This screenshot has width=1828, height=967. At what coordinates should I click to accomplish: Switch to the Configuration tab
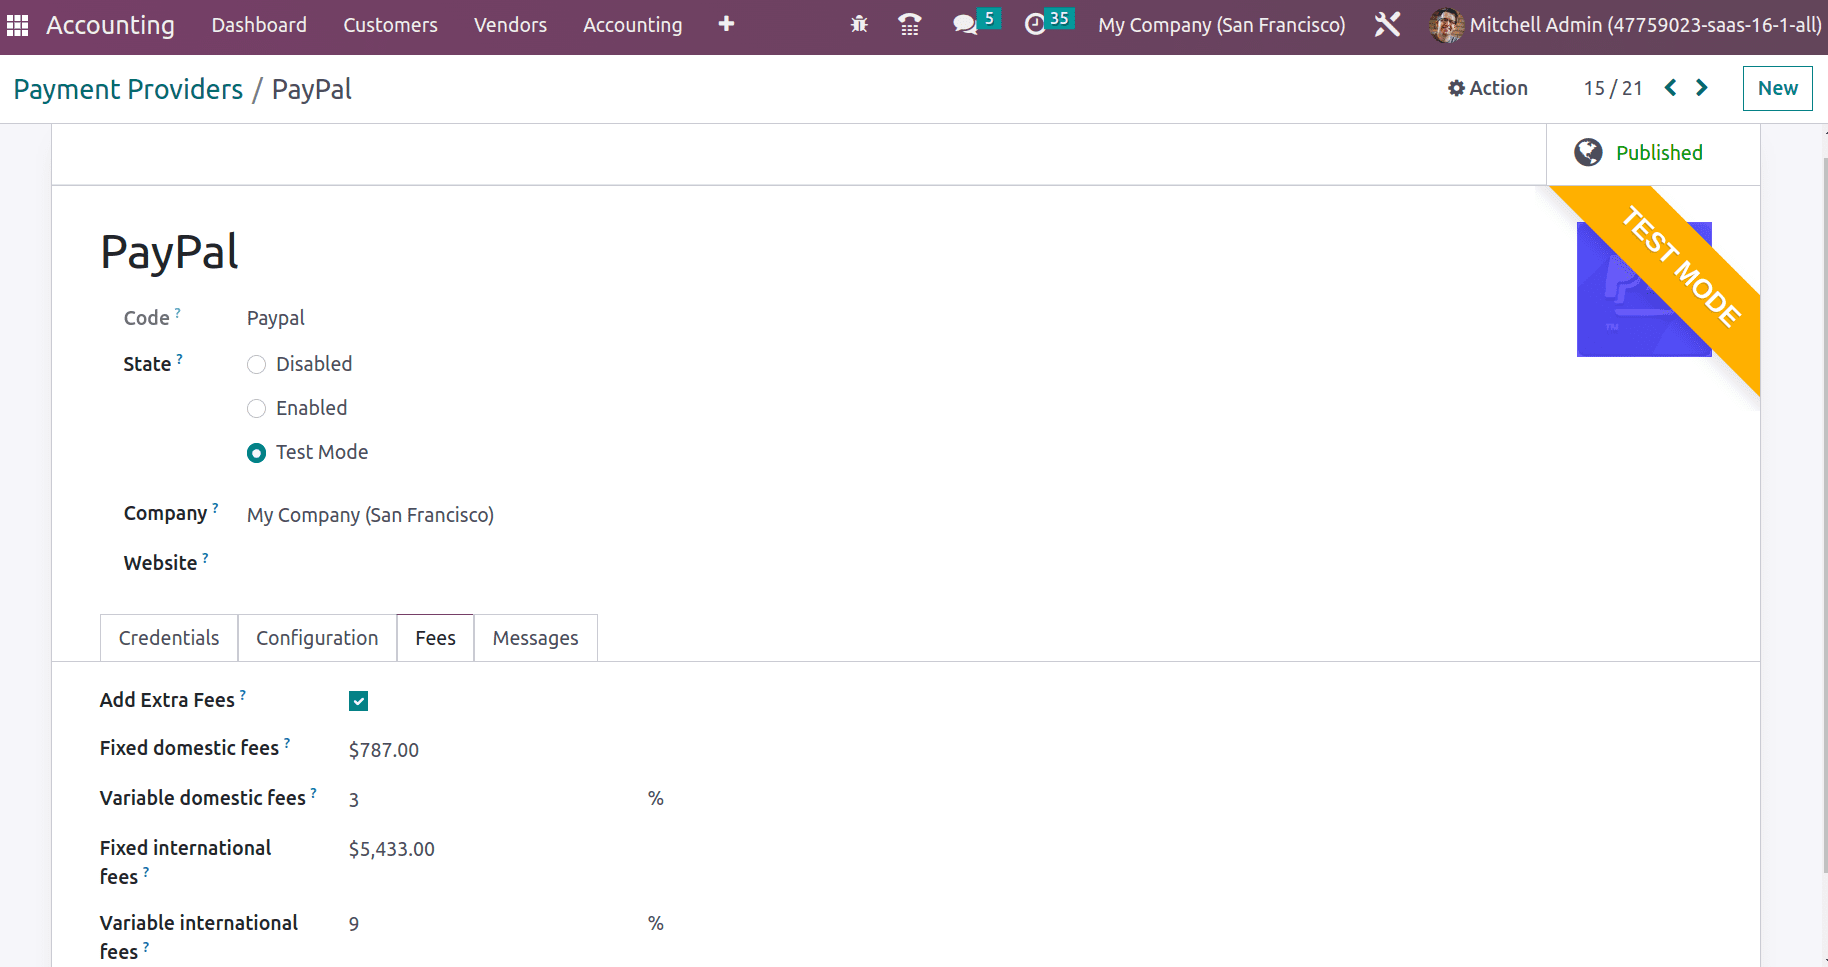[x=317, y=638]
